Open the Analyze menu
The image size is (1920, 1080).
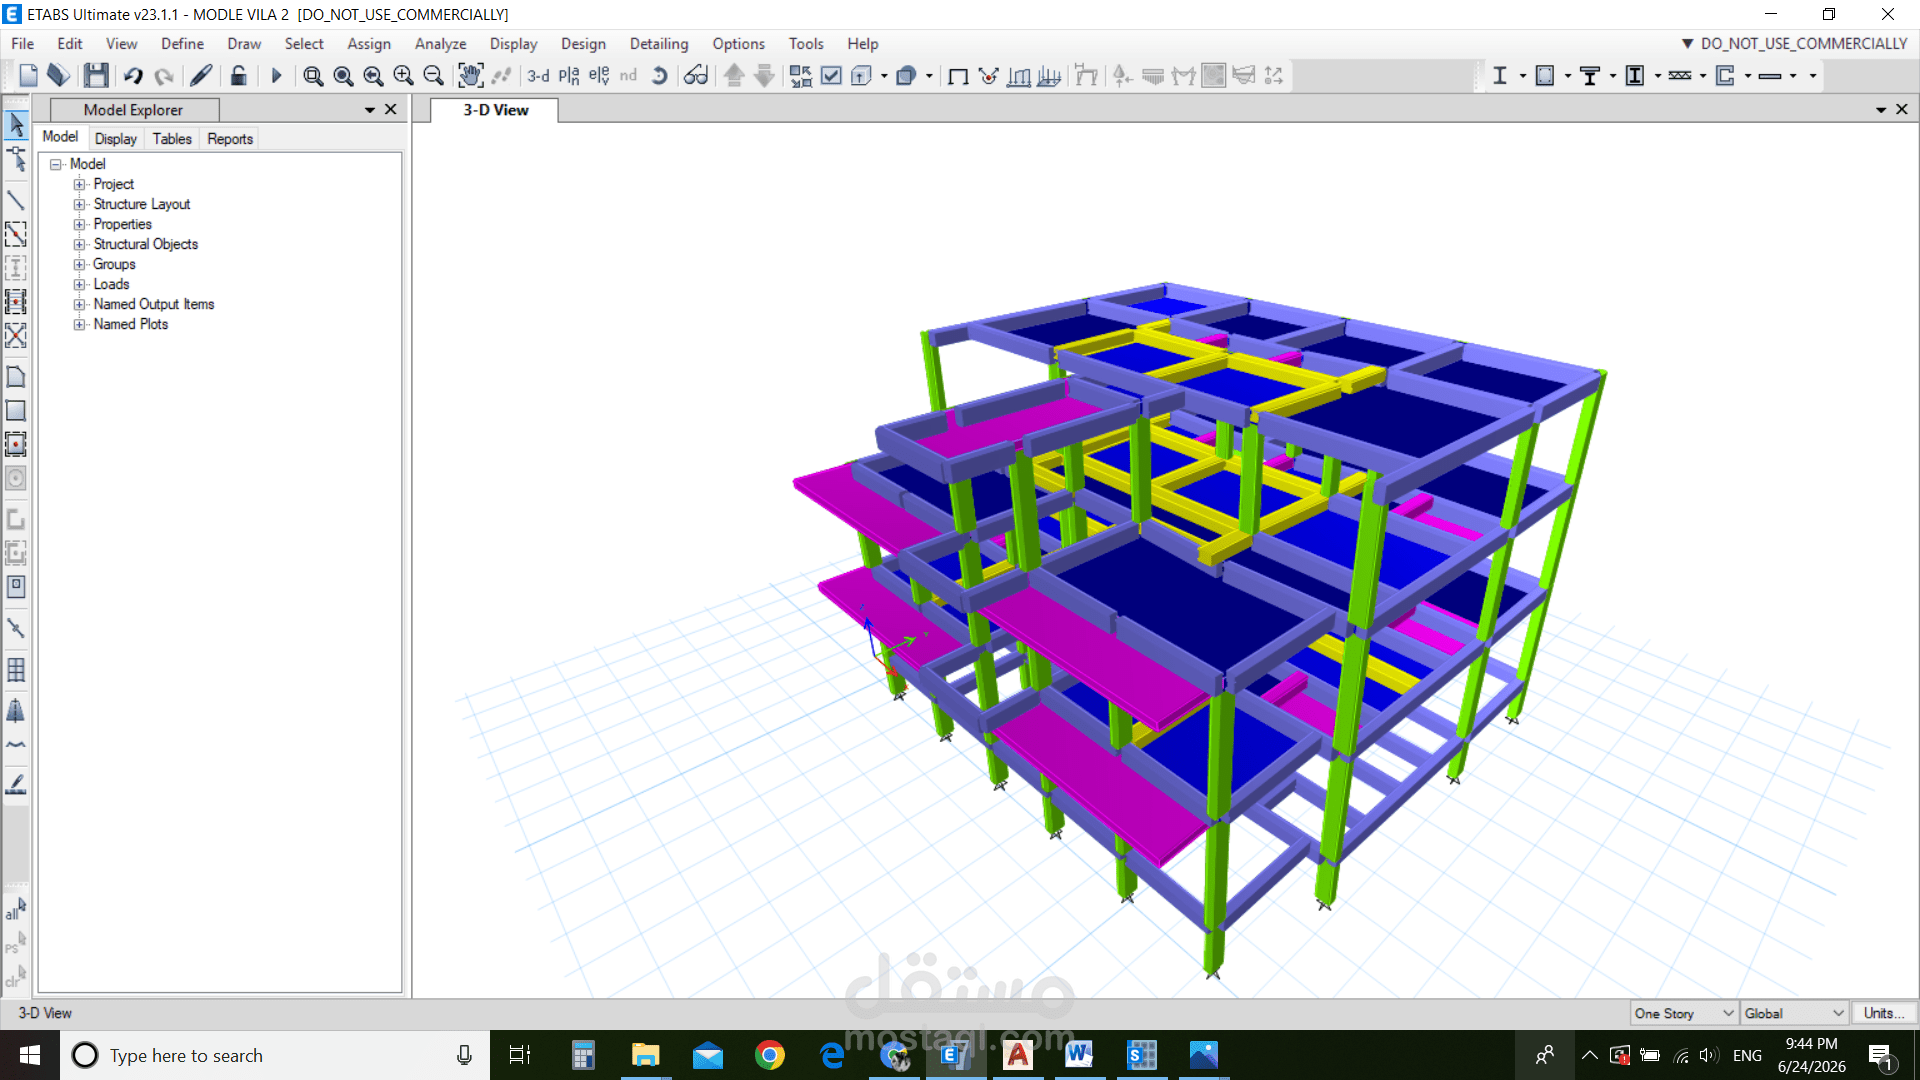(440, 44)
